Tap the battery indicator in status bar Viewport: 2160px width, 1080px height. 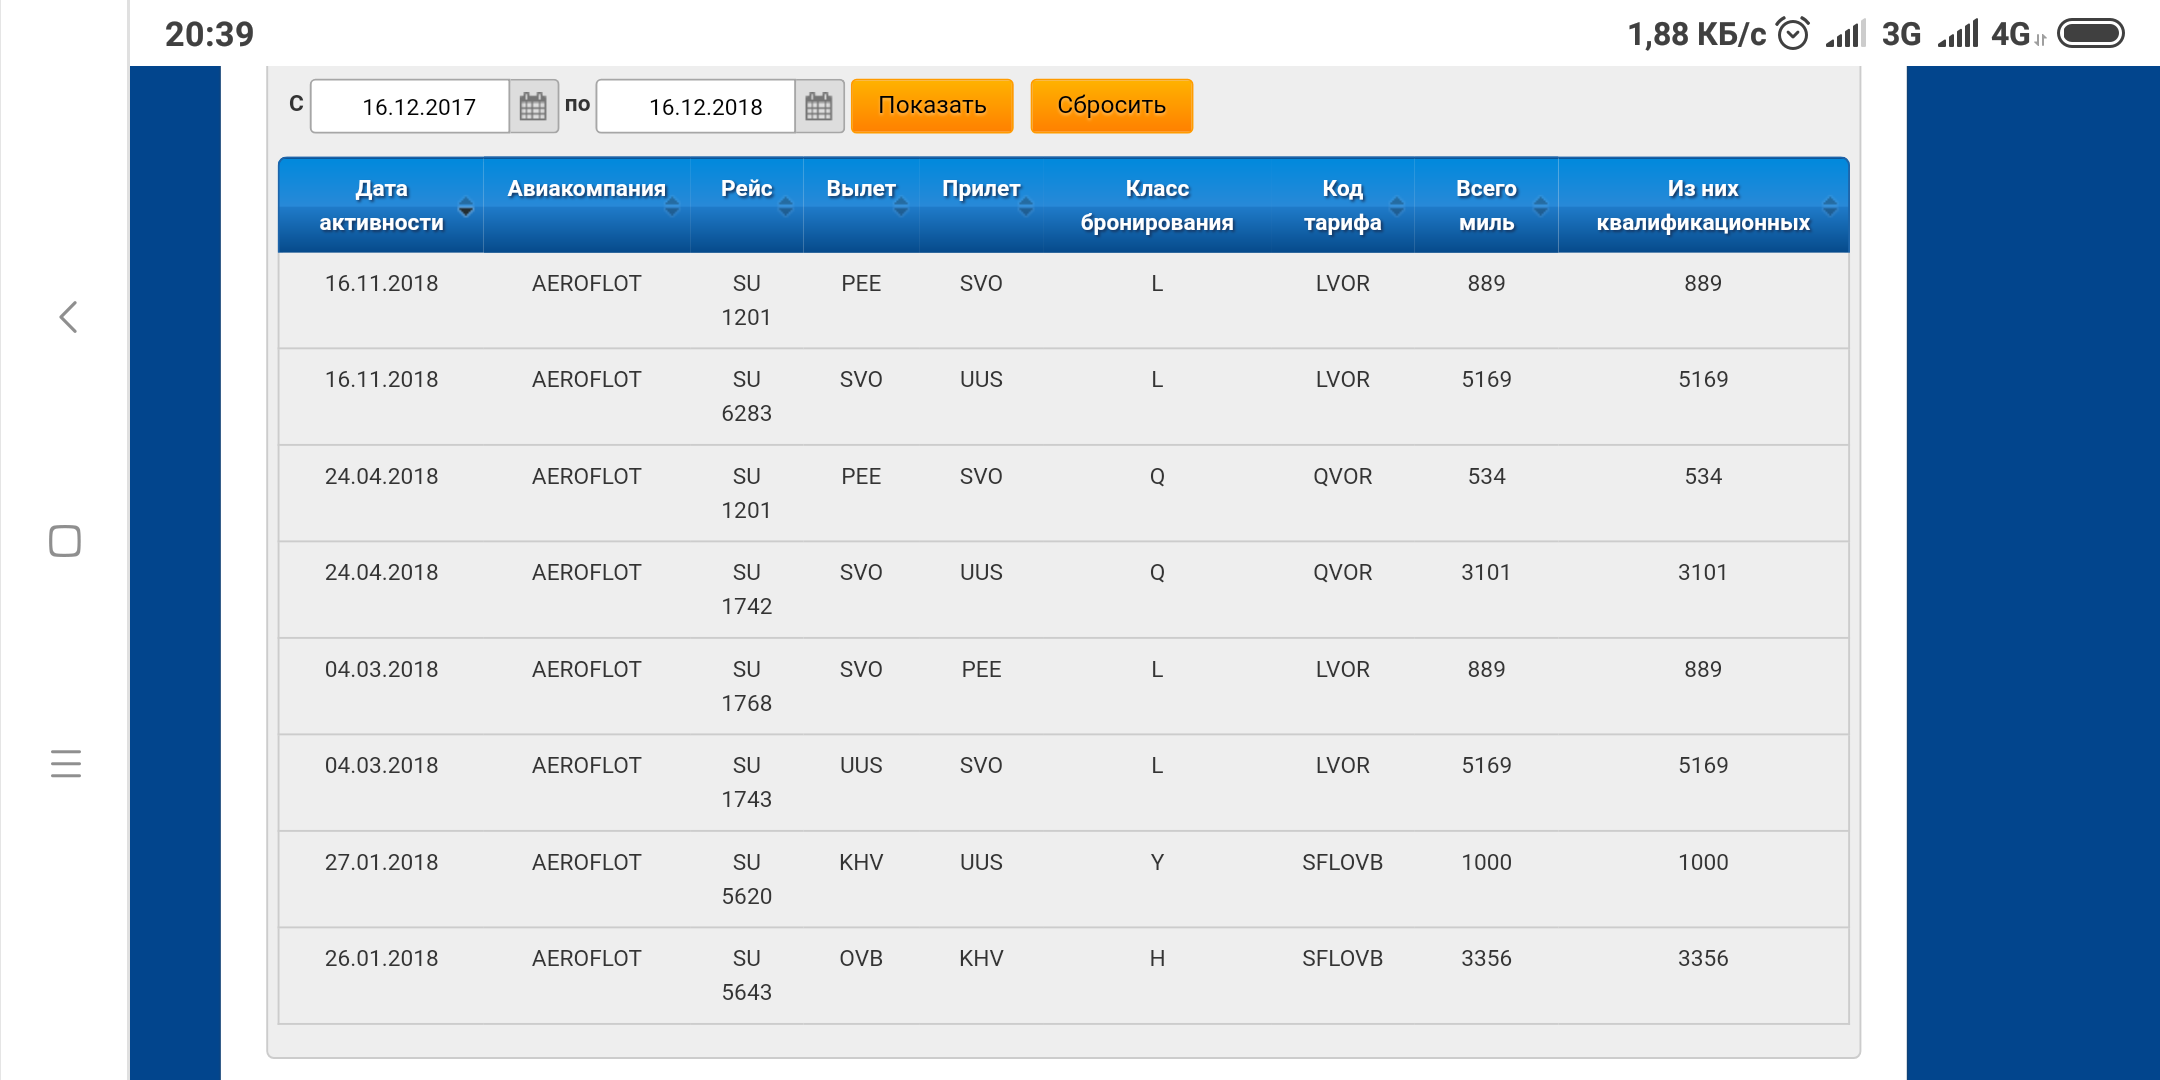click(2091, 34)
